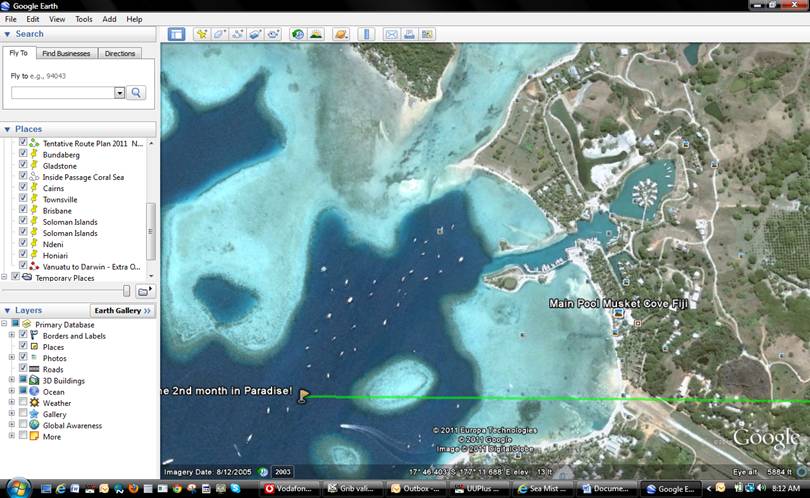Screen dimensions: 810x498
Task: Click the 2003 historical imagery year
Action: [x=283, y=472]
